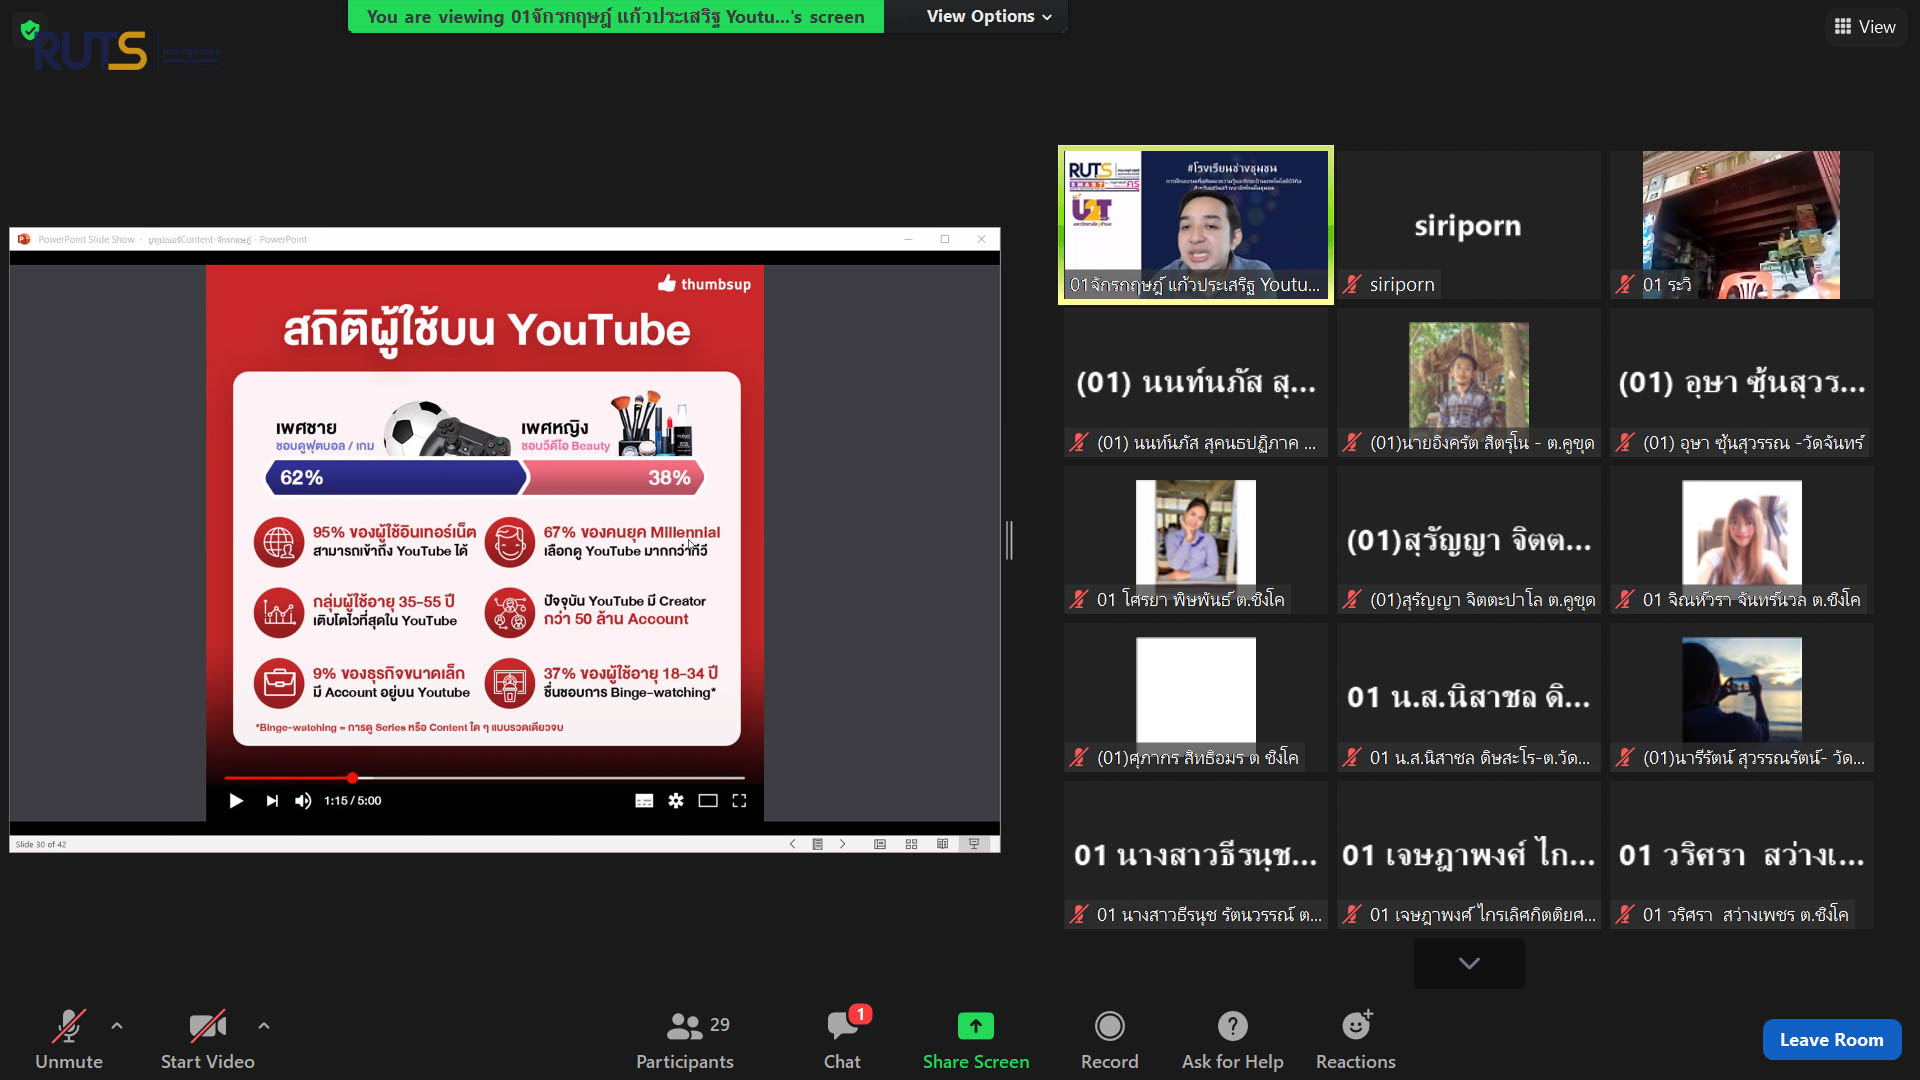This screenshot has width=1920, height=1080.
Task: Play the YouTube video in the slide
Action: tap(236, 801)
